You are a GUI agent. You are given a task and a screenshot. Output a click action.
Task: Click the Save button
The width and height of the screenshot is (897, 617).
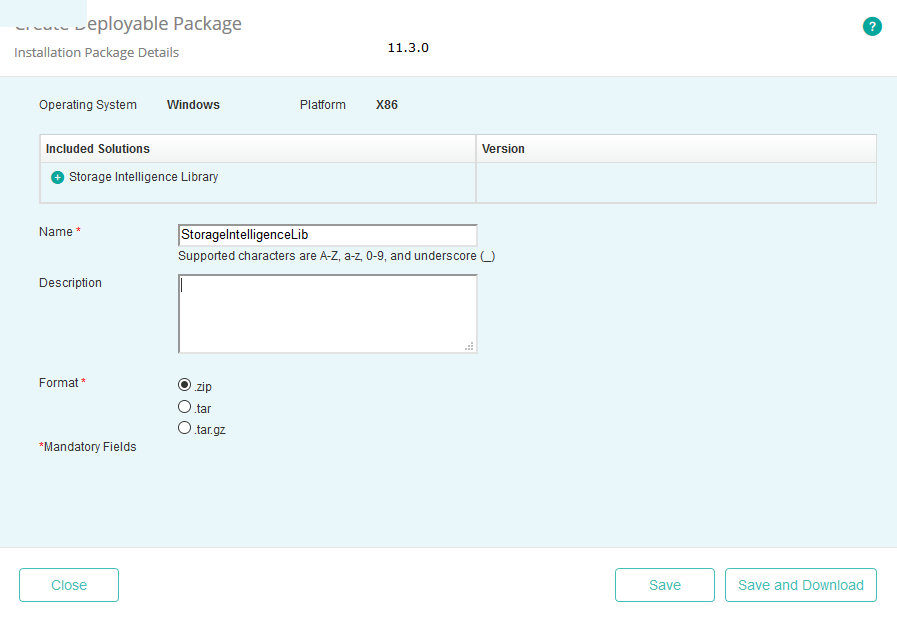click(664, 585)
